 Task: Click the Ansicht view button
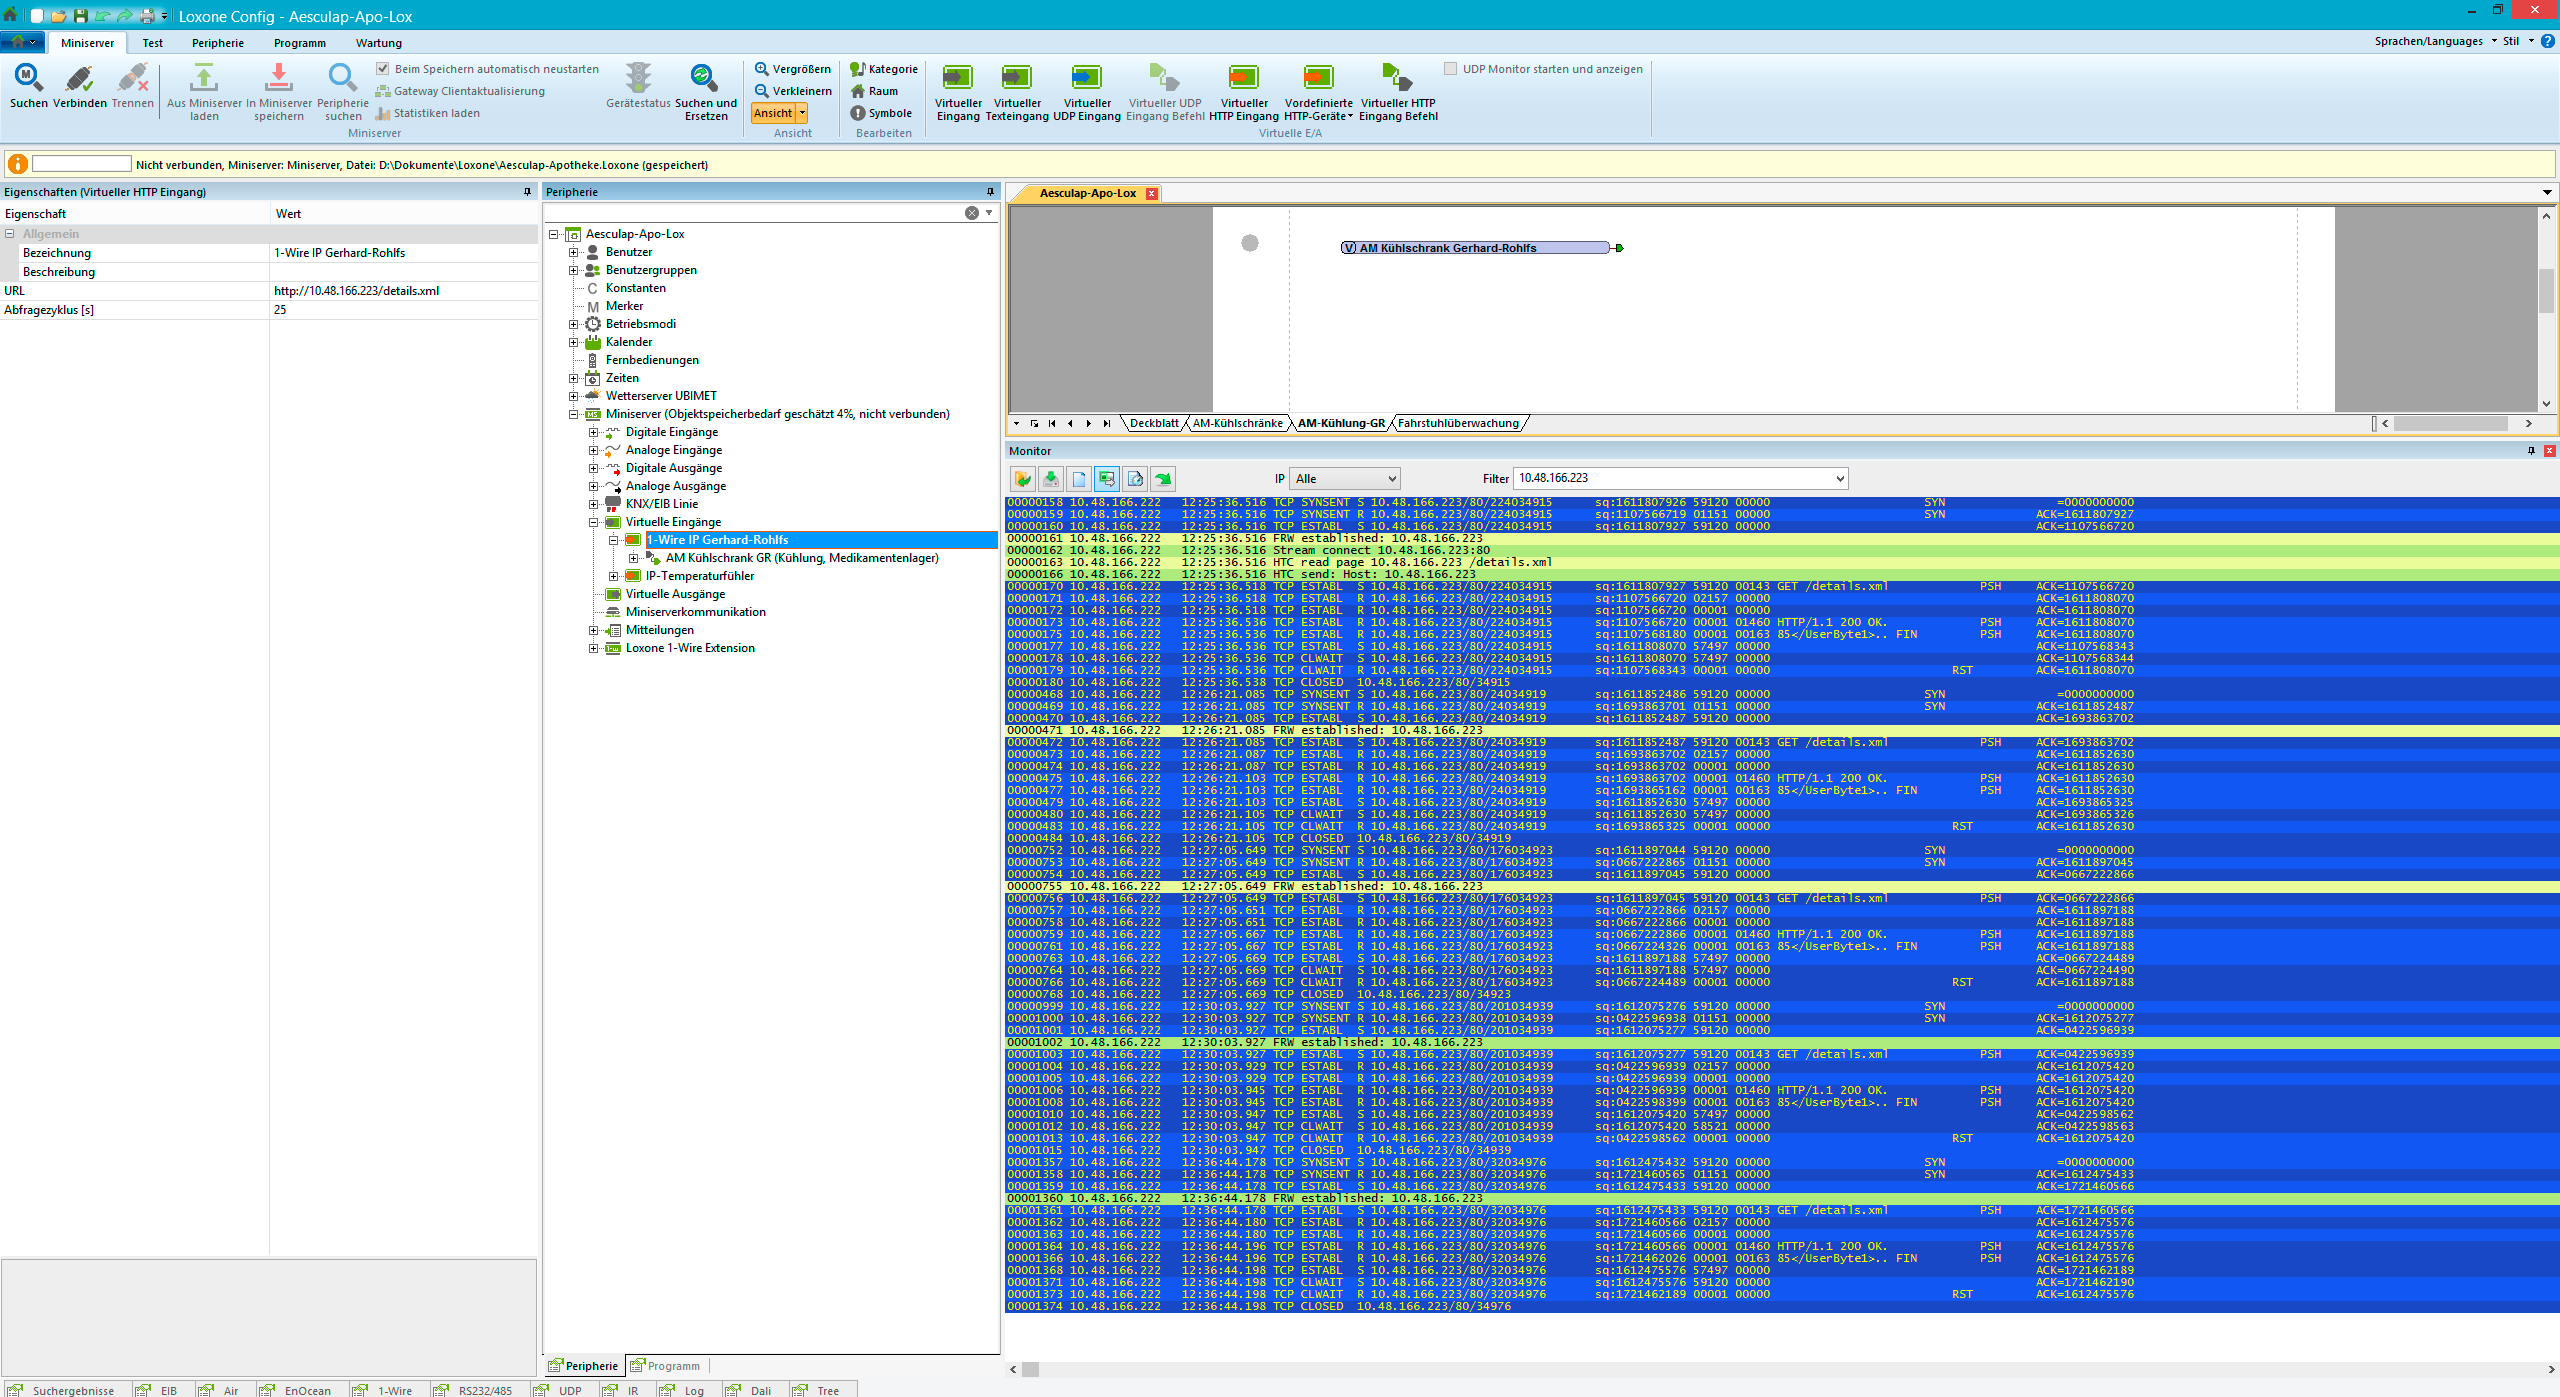click(x=773, y=113)
